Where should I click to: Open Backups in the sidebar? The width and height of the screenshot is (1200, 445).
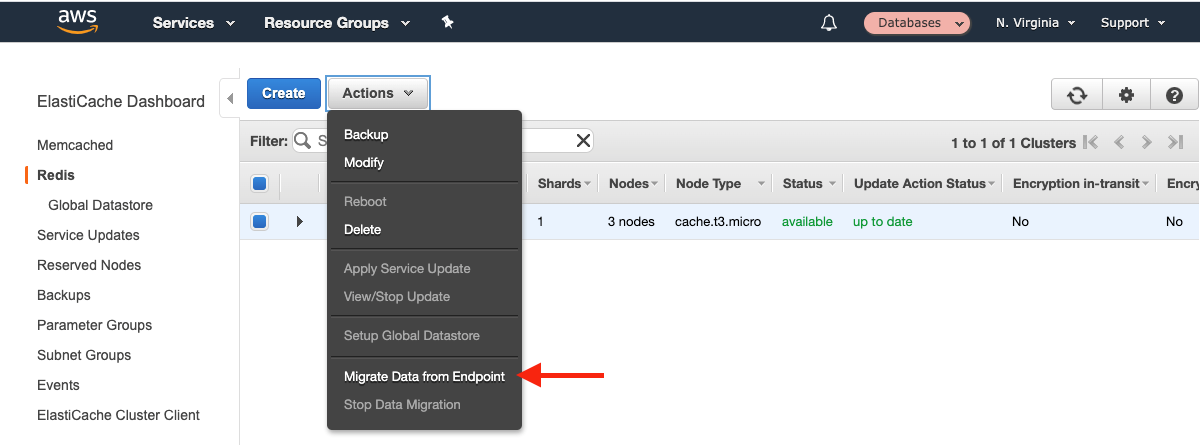point(64,295)
